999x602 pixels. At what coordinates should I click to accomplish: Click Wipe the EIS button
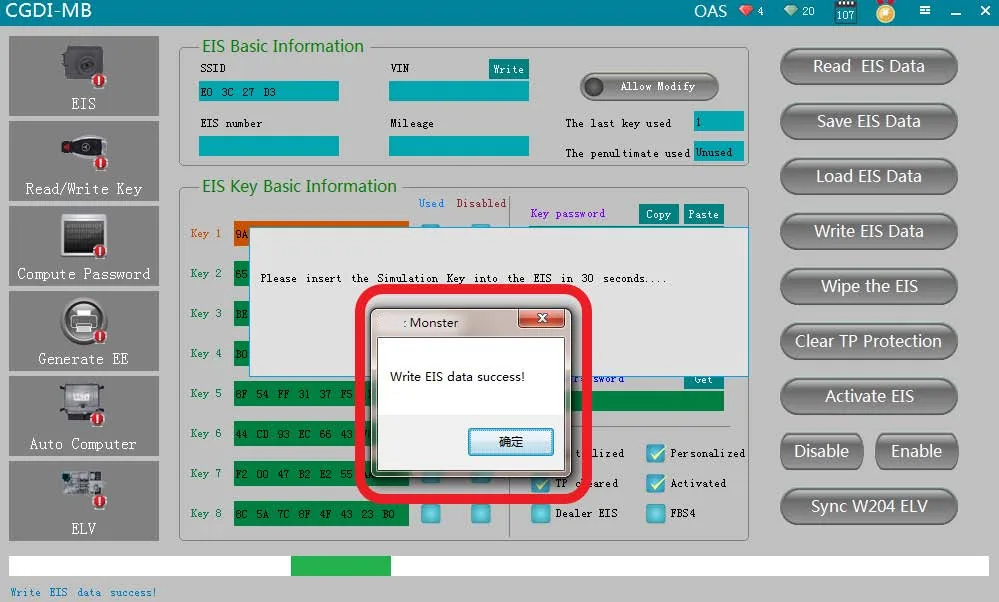(868, 286)
